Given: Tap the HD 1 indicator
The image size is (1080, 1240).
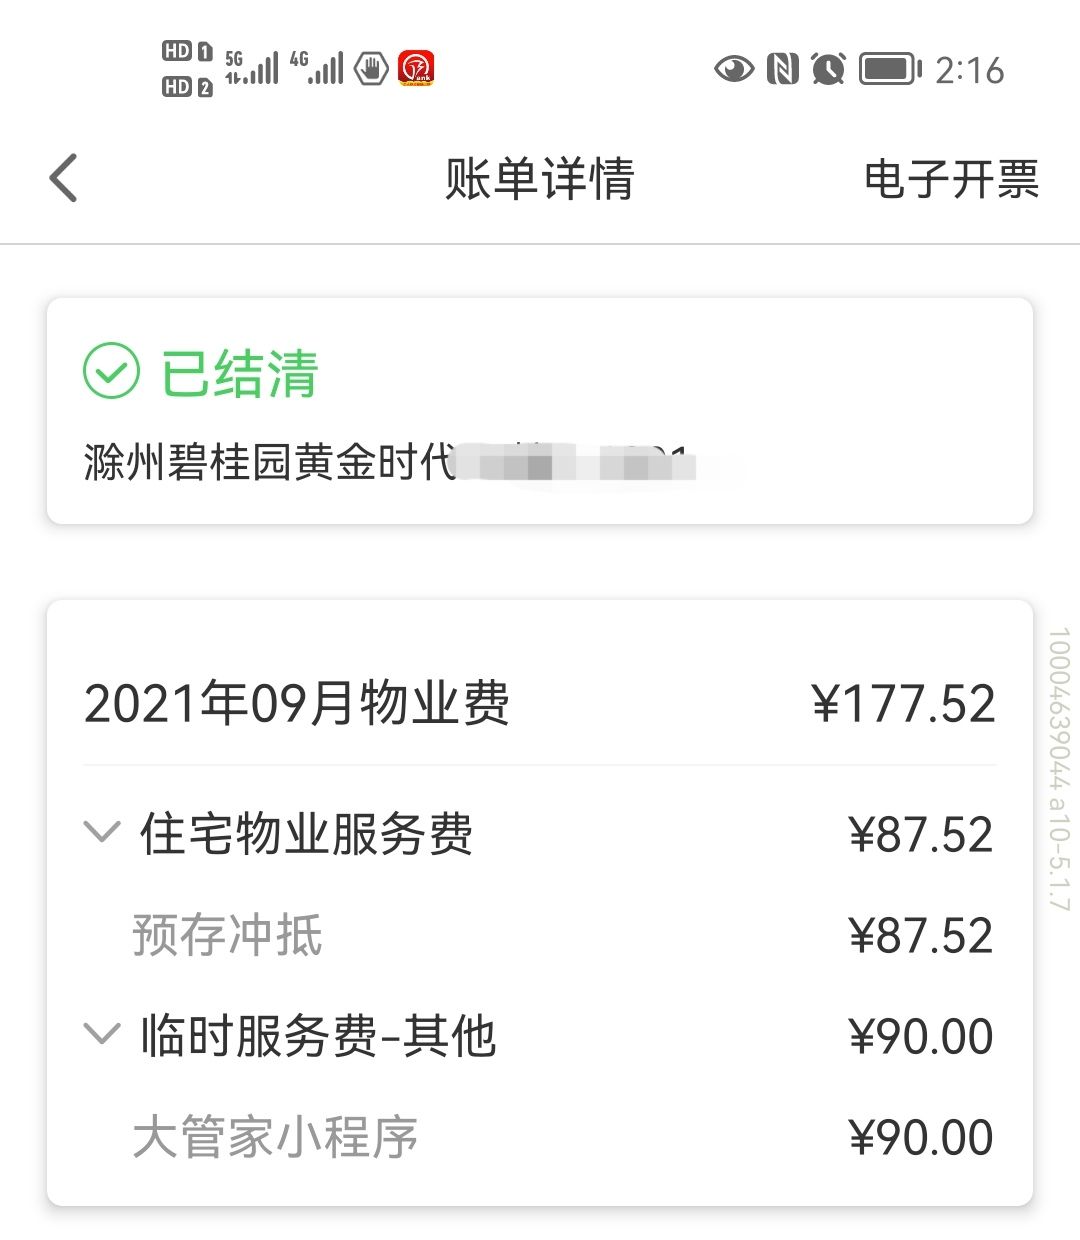Looking at the screenshot, I should pyautogui.click(x=187, y=51).
